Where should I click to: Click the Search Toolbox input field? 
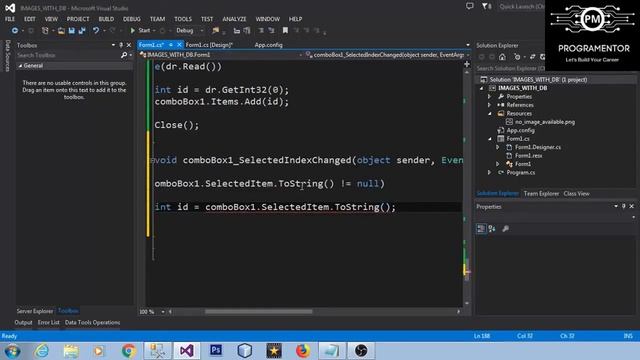pos(69,55)
